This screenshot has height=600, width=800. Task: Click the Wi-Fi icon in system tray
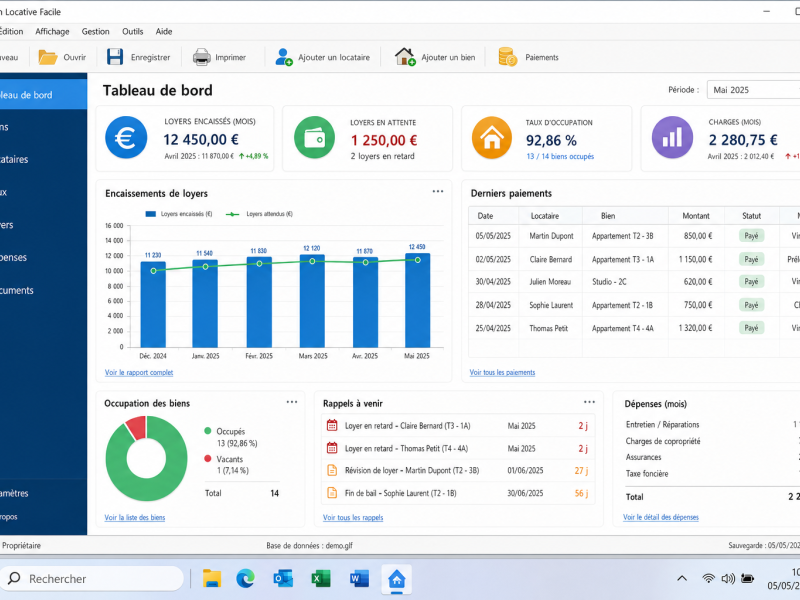(708, 578)
